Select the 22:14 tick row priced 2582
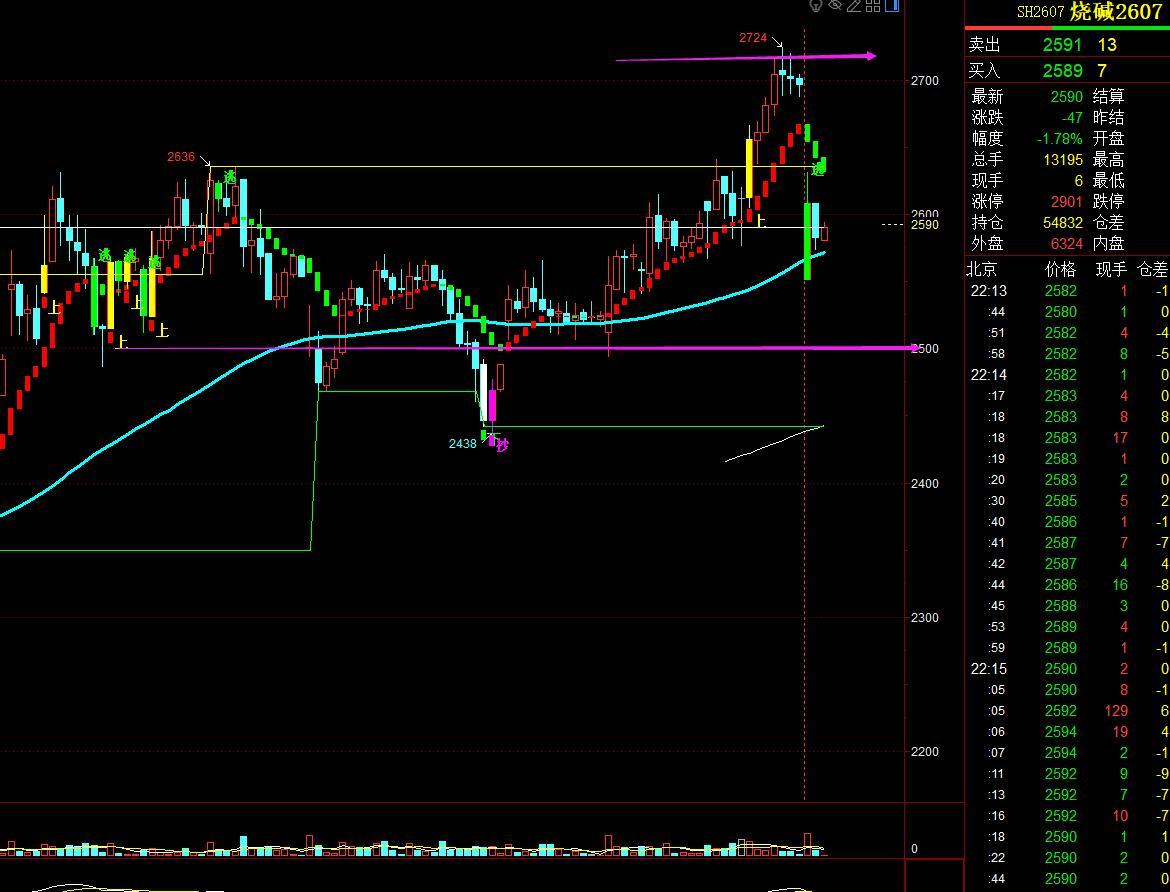Viewport: 1170px width, 892px height. point(1068,375)
